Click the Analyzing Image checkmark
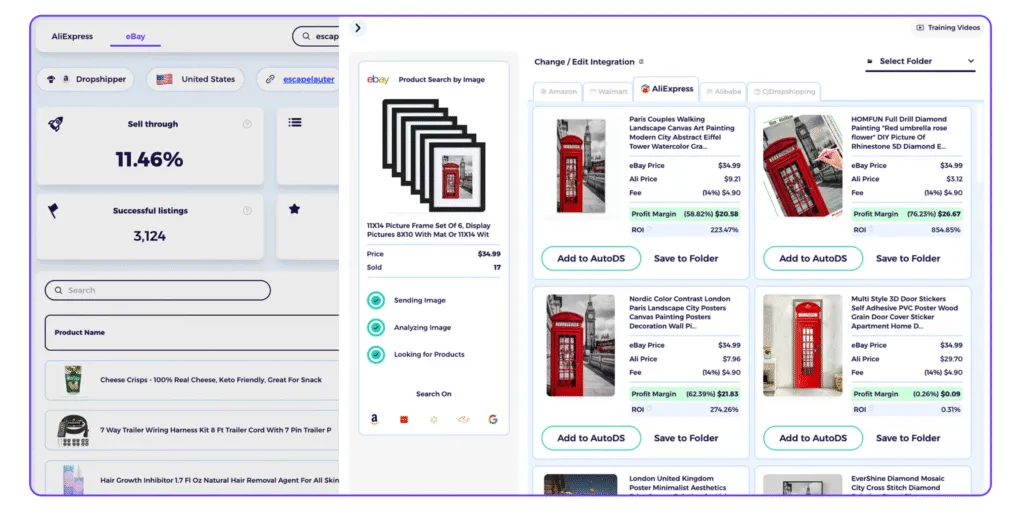The height and width of the screenshot is (518, 1024). click(x=376, y=327)
